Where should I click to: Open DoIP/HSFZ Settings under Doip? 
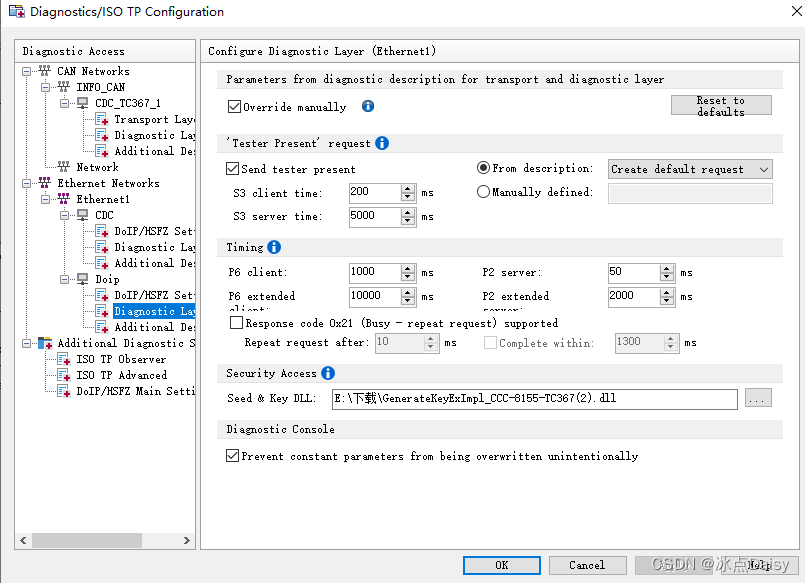144,295
